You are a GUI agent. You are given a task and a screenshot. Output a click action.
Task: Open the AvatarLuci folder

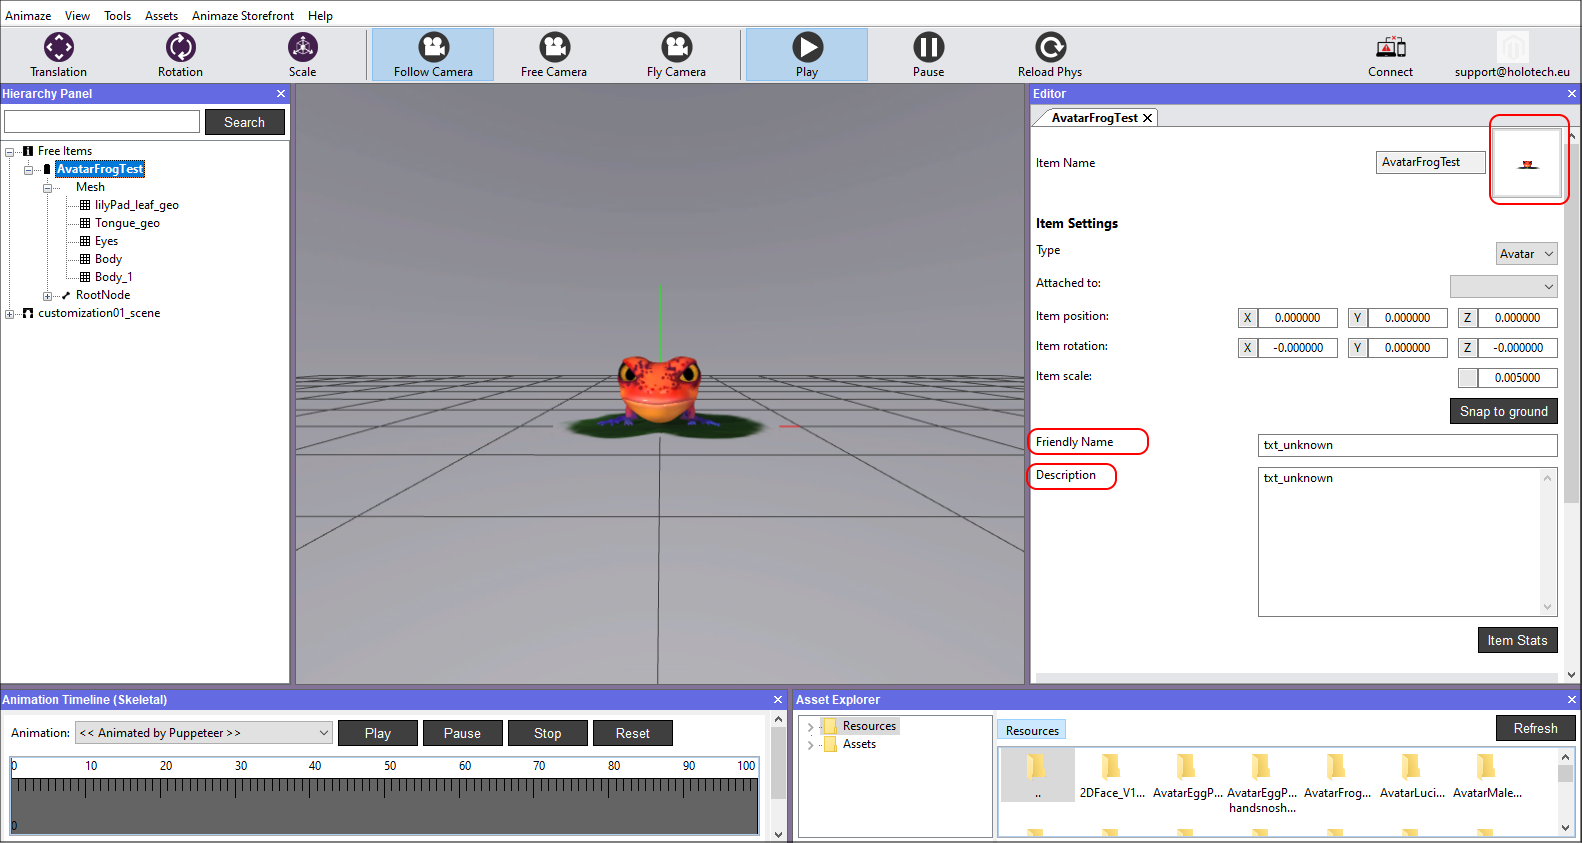[1412, 775]
